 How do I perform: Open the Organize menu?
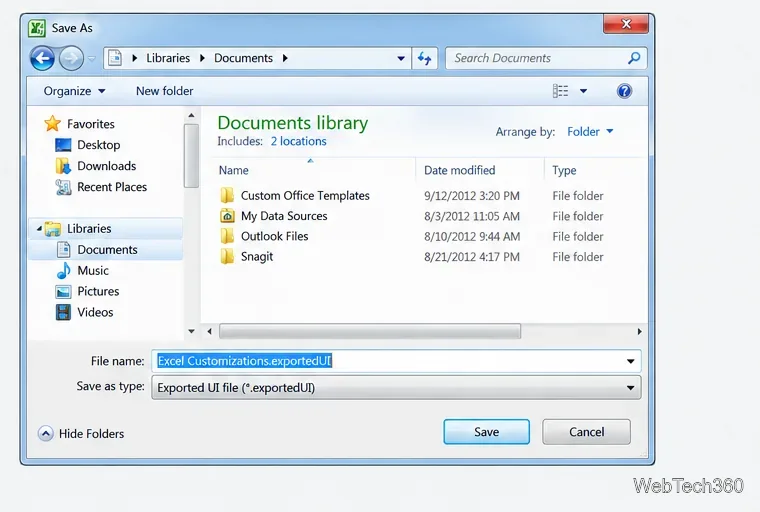point(74,91)
